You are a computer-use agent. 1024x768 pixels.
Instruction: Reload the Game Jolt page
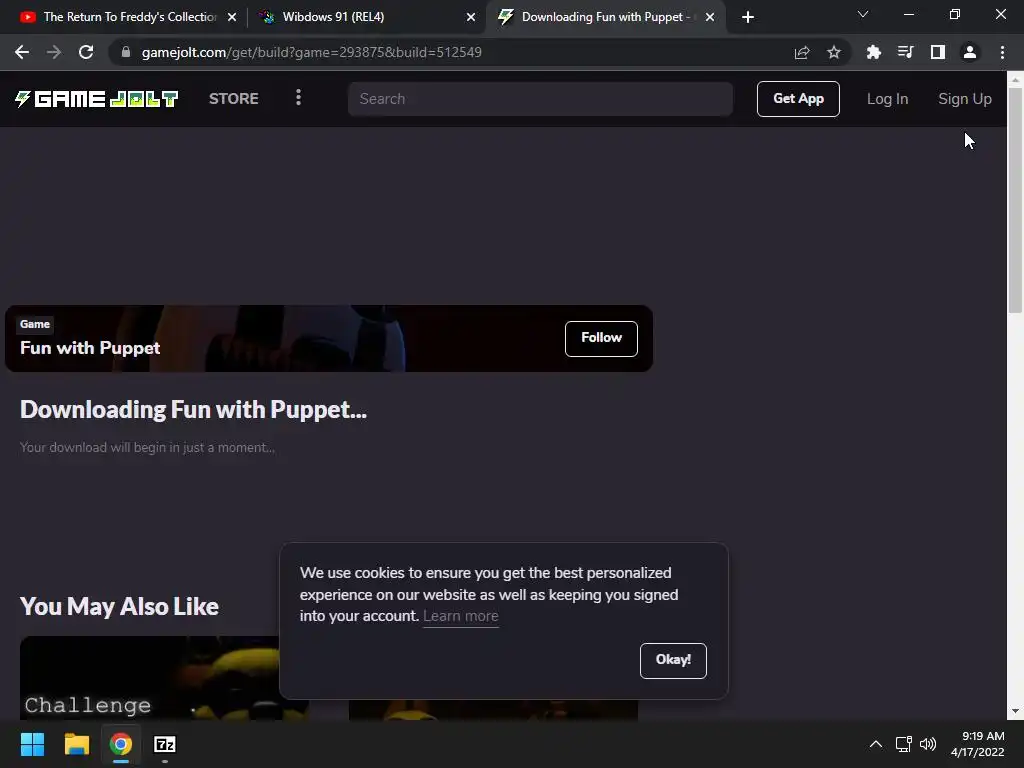point(86,52)
